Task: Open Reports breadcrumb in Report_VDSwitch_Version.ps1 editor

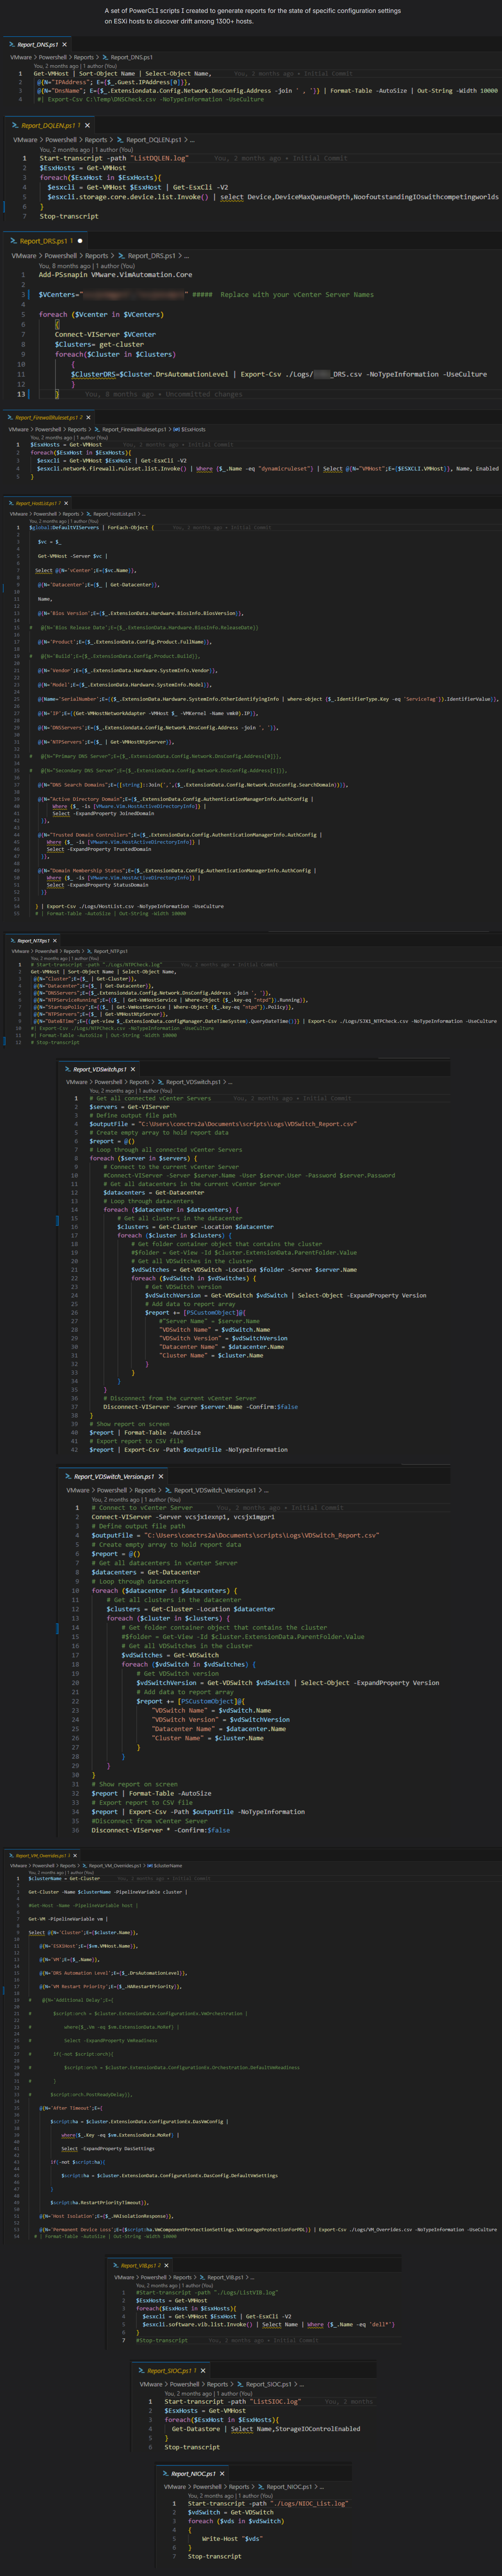Action: [145, 1490]
